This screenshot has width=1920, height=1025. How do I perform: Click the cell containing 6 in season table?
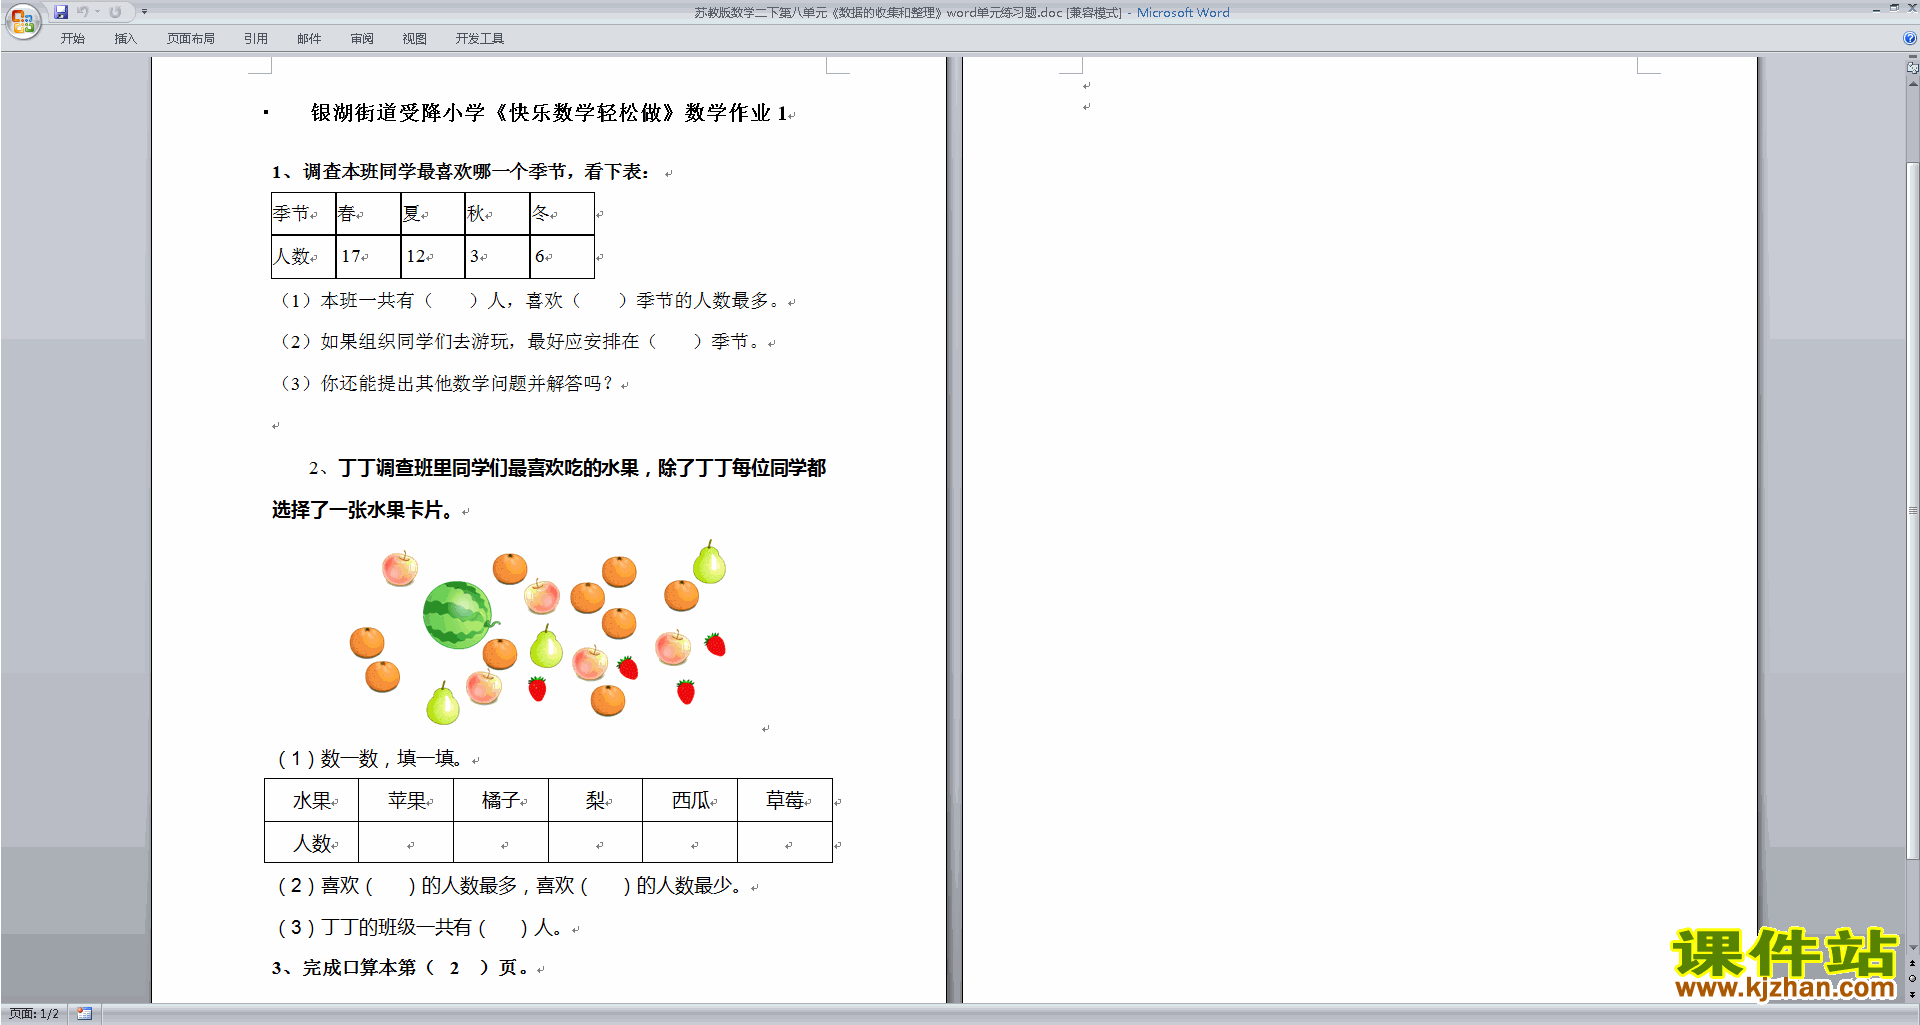(x=562, y=257)
